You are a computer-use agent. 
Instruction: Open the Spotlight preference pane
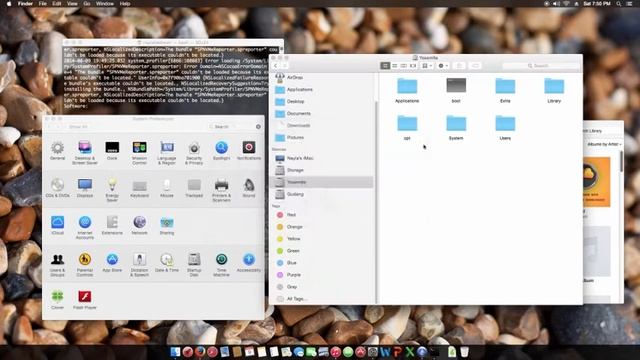(221, 150)
